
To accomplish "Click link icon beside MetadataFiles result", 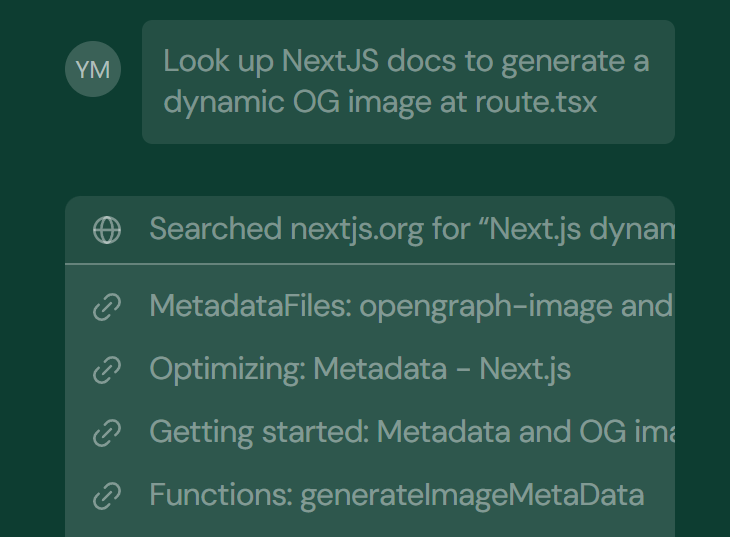I will tap(107, 306).
